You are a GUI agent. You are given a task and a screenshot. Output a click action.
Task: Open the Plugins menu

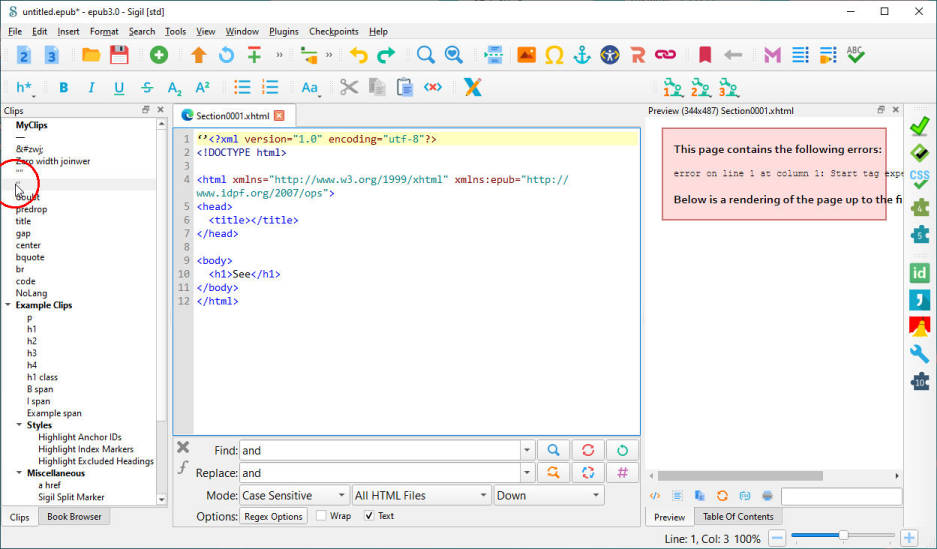(x=283, y=31)
